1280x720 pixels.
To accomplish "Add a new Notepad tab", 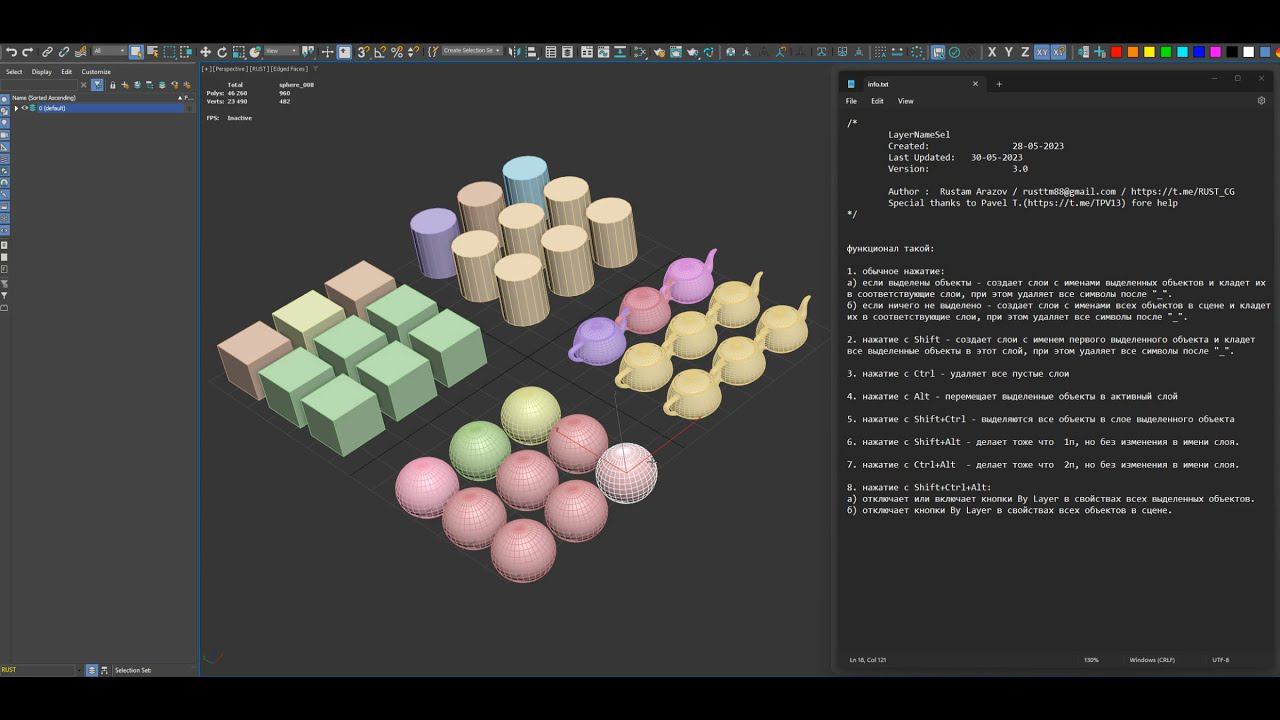I will [x=998, y=84].
